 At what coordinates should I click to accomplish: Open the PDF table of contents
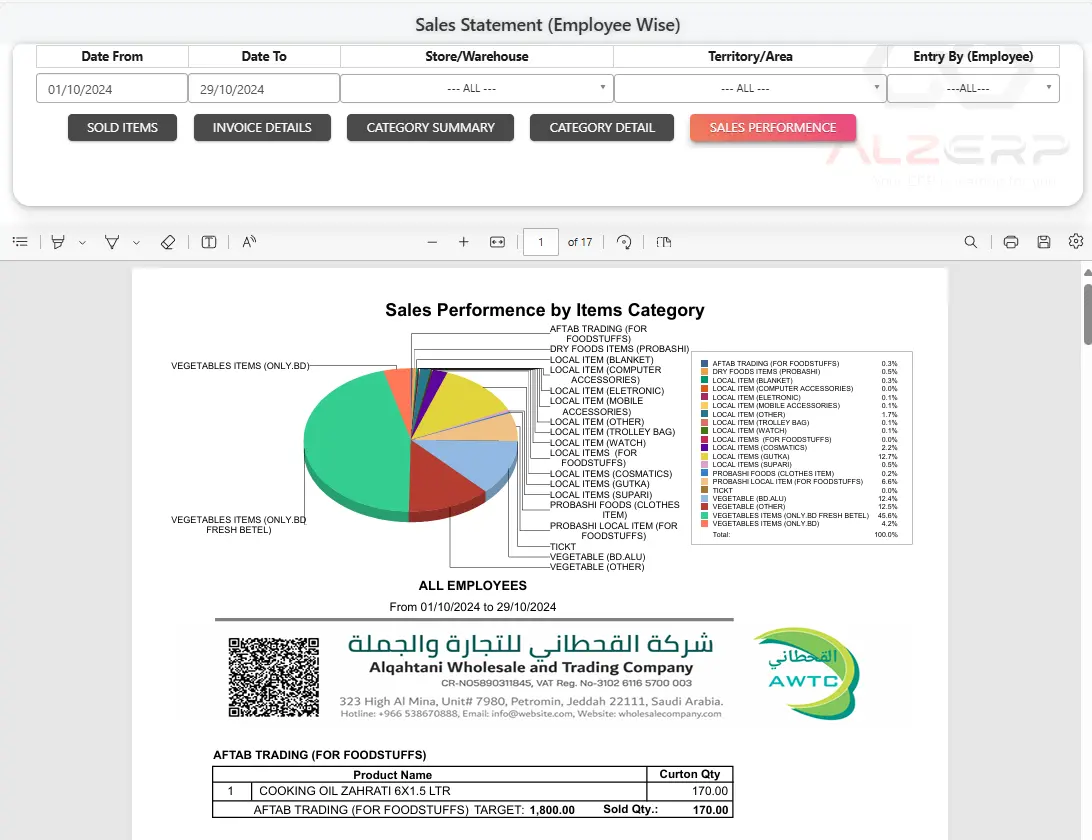click(20, 242)
